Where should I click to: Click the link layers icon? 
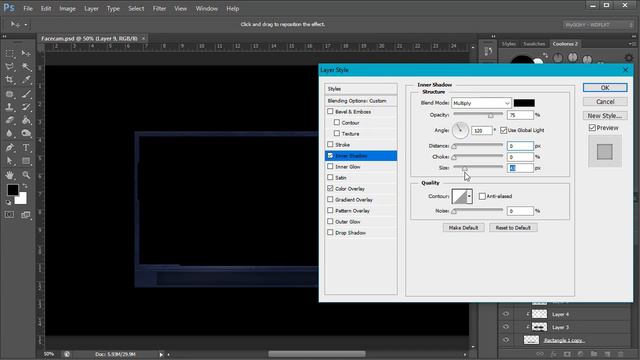540,354
